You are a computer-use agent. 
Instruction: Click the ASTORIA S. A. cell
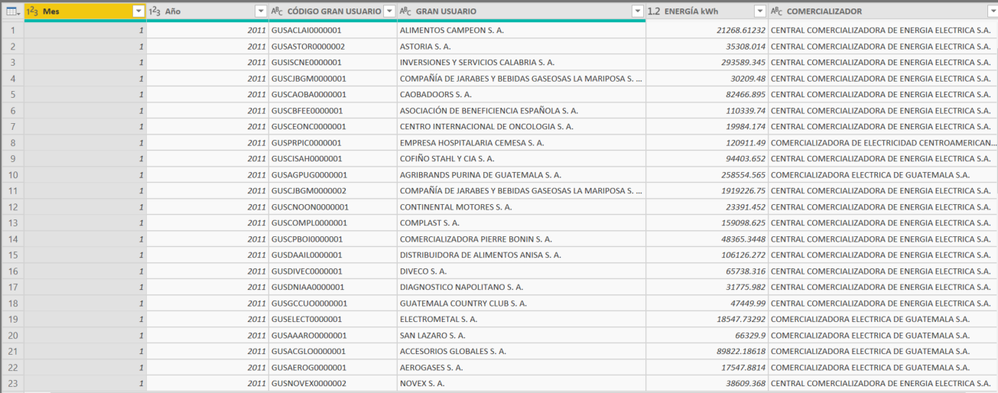[521, 46]
